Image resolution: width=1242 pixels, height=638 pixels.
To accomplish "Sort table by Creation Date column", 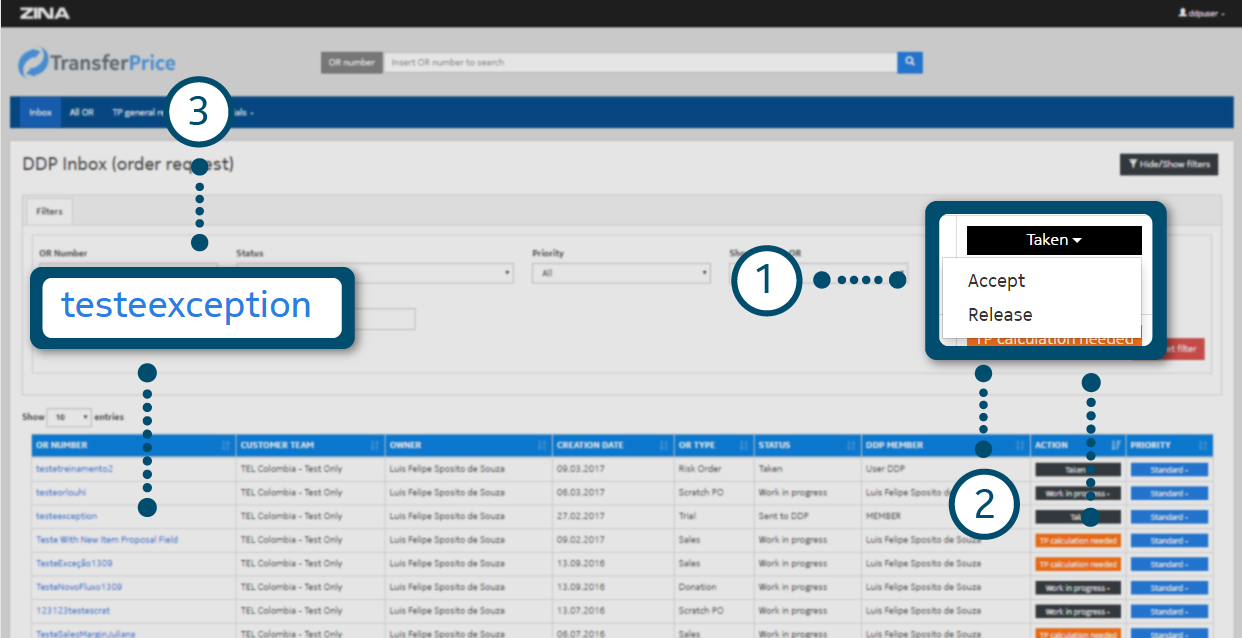I will [612, 445].
